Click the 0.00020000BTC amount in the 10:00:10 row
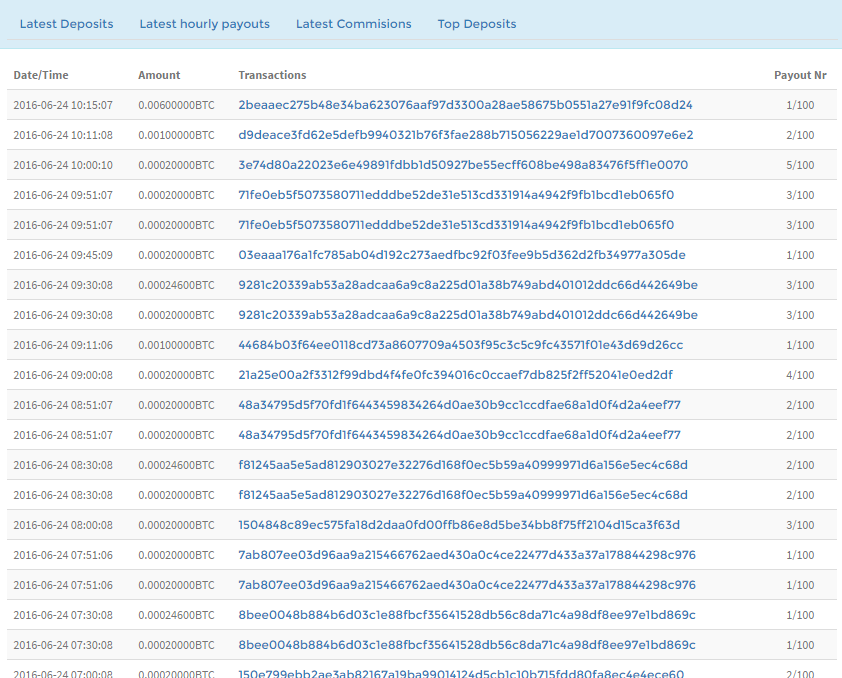Viewport: 842px width, 678px height. click(176, 165)
